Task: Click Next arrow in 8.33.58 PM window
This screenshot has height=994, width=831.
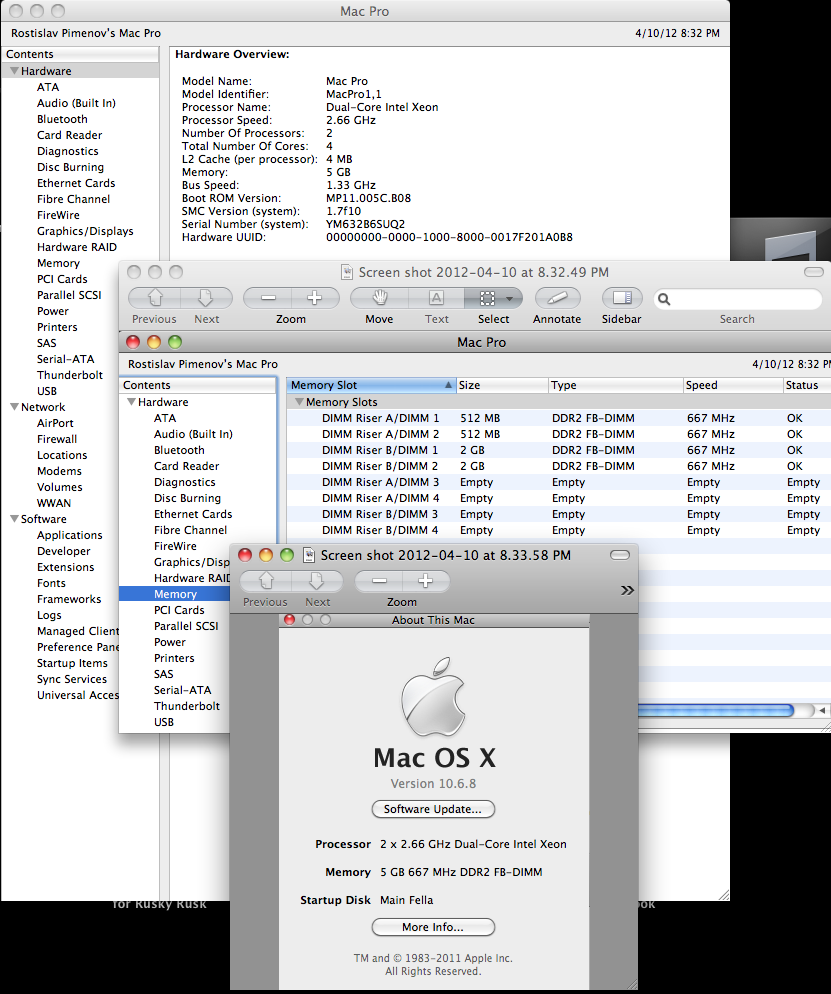Action: click(317, 581)
